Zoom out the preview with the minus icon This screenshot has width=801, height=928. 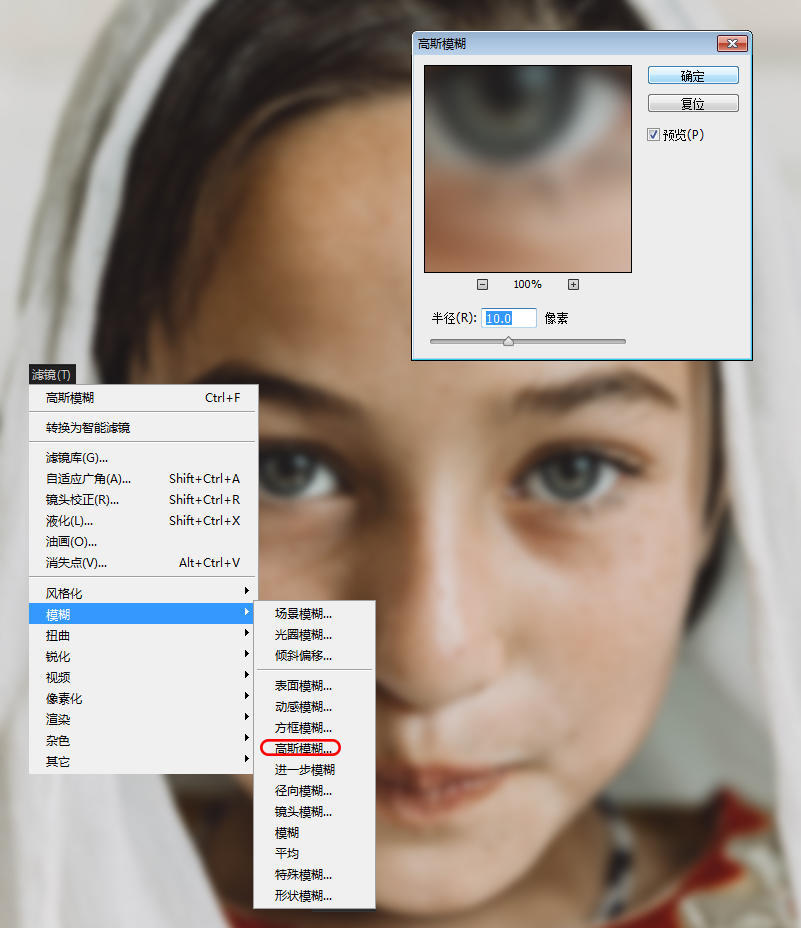coord(483,284)
